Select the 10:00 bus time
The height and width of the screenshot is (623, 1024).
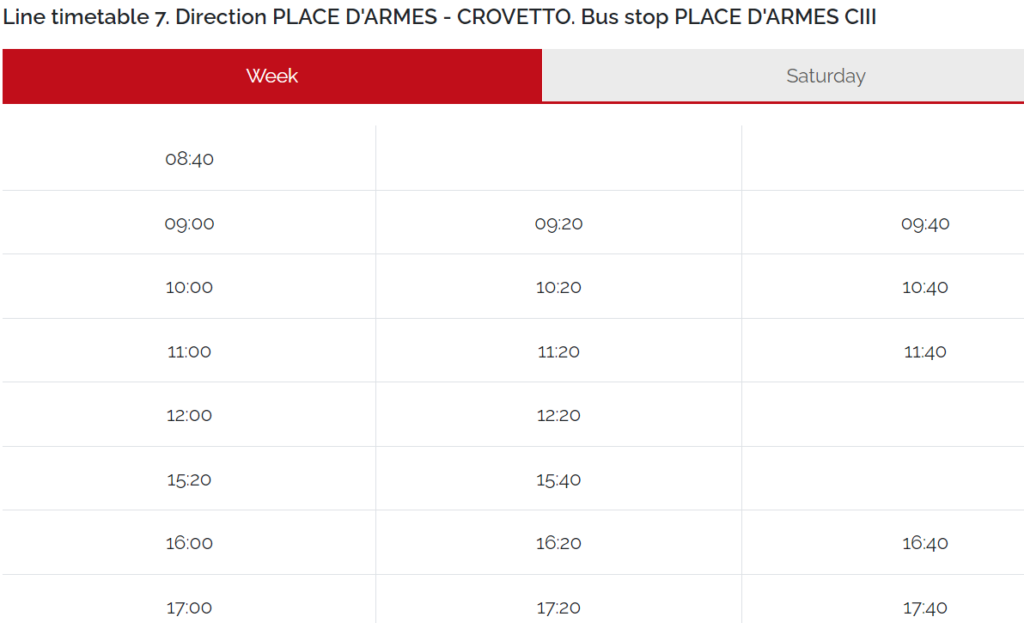click(x=189, y=287)
